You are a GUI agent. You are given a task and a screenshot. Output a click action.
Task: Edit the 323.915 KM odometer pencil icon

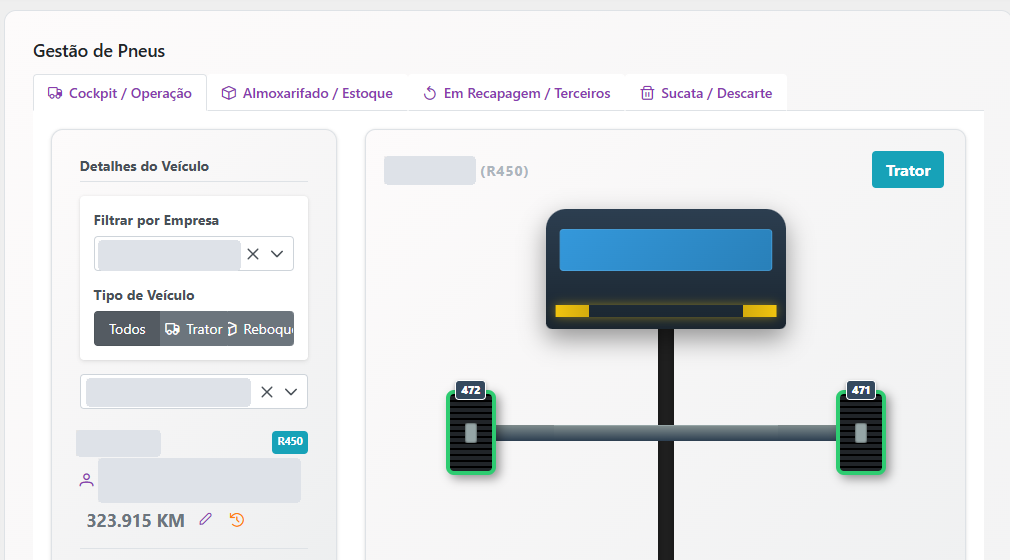pyautogui.click(x=205, y=519)
